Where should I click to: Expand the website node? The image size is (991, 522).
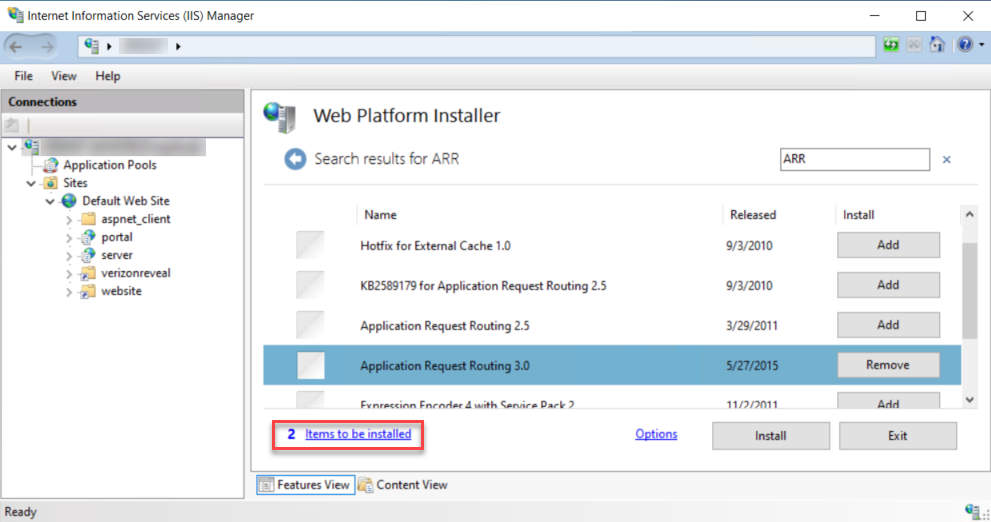69,292
